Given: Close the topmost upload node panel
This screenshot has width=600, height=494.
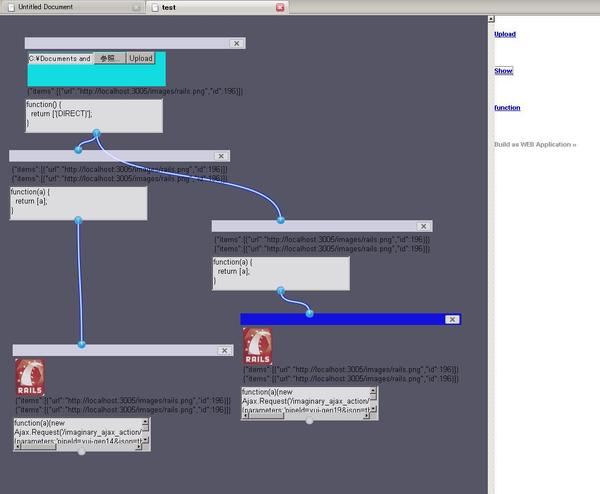Looking at the screenshot, I should [x=236, y=44].
